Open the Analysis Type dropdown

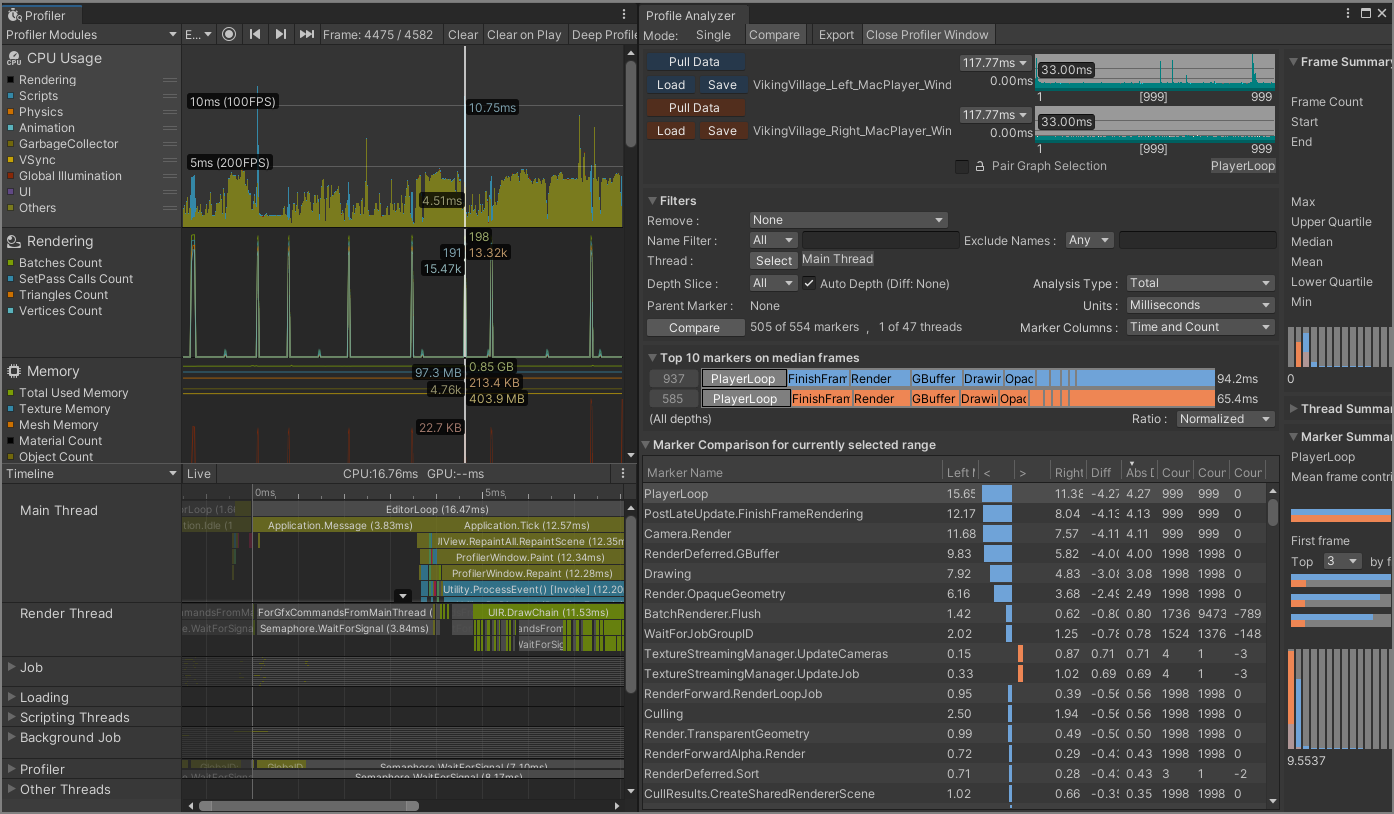pos(1200,283)
